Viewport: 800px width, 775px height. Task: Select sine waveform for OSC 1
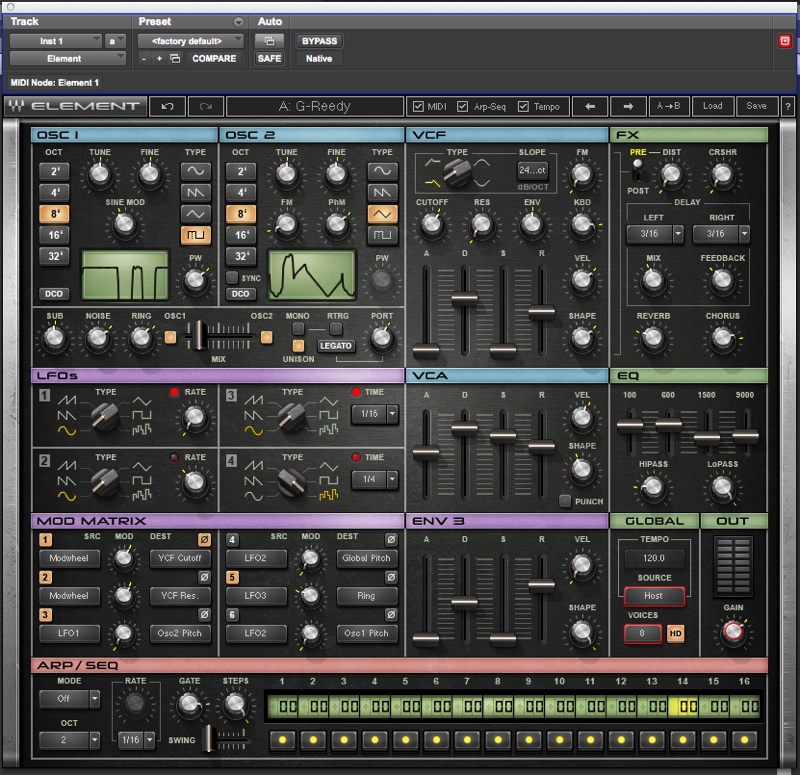click(x=195, y=171)
